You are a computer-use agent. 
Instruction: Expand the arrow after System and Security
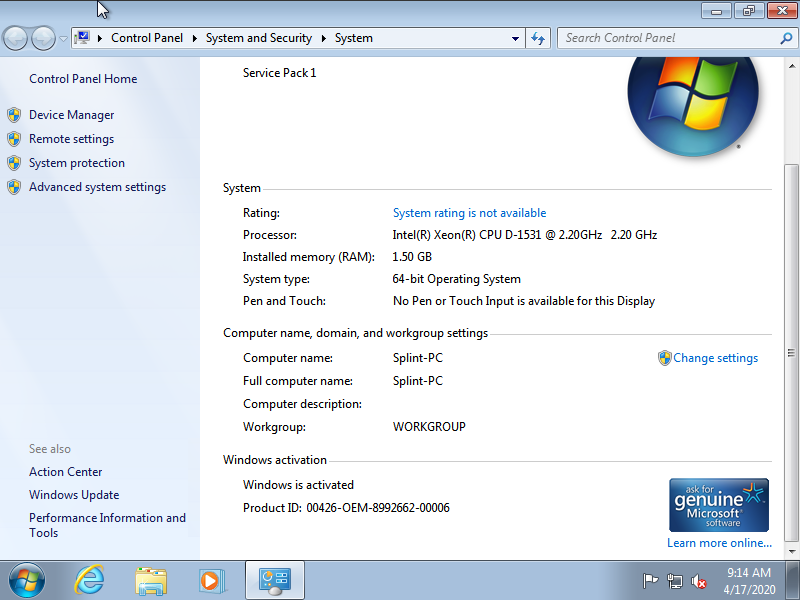323,38
